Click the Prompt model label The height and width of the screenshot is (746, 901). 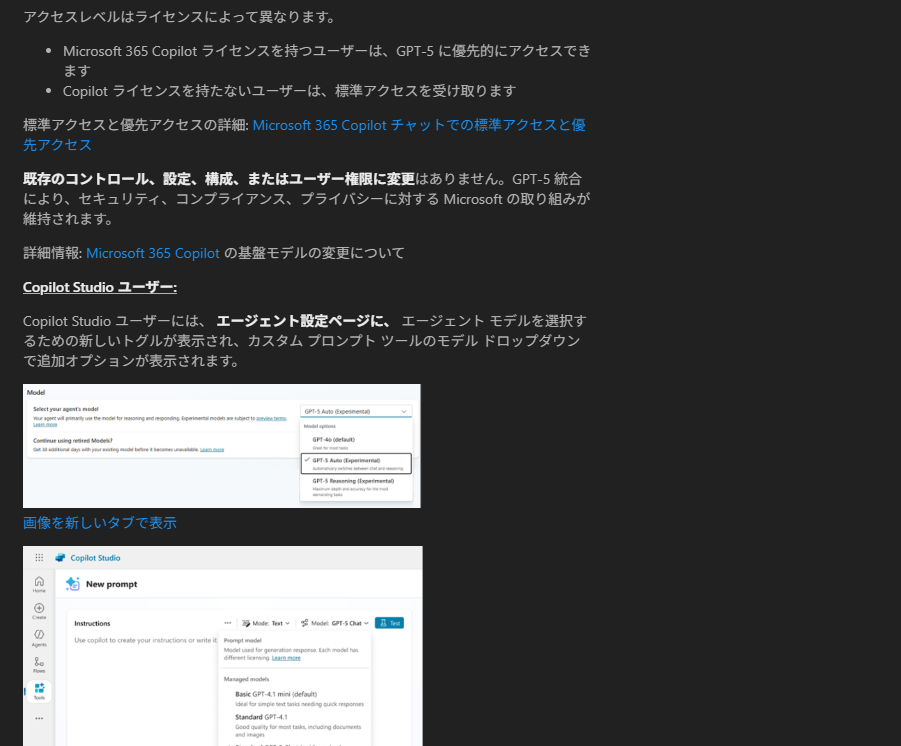(242, 640)
